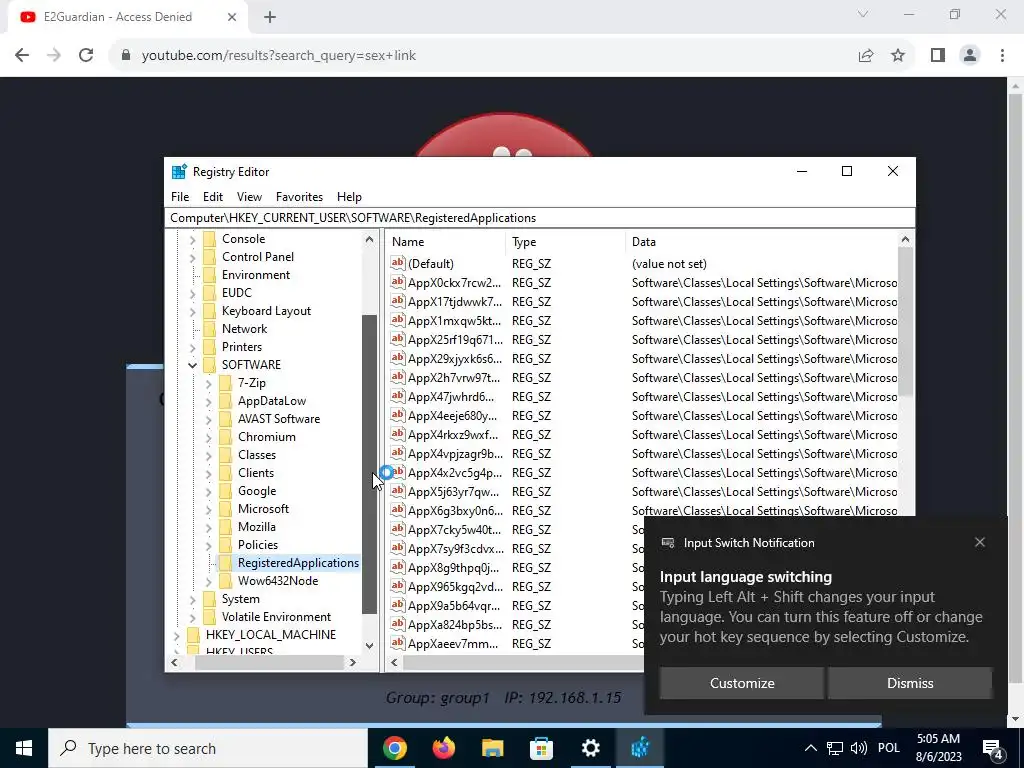Select the (Default) value icon
Viewport: 1024px width, 768px height.
click(398, 263)
